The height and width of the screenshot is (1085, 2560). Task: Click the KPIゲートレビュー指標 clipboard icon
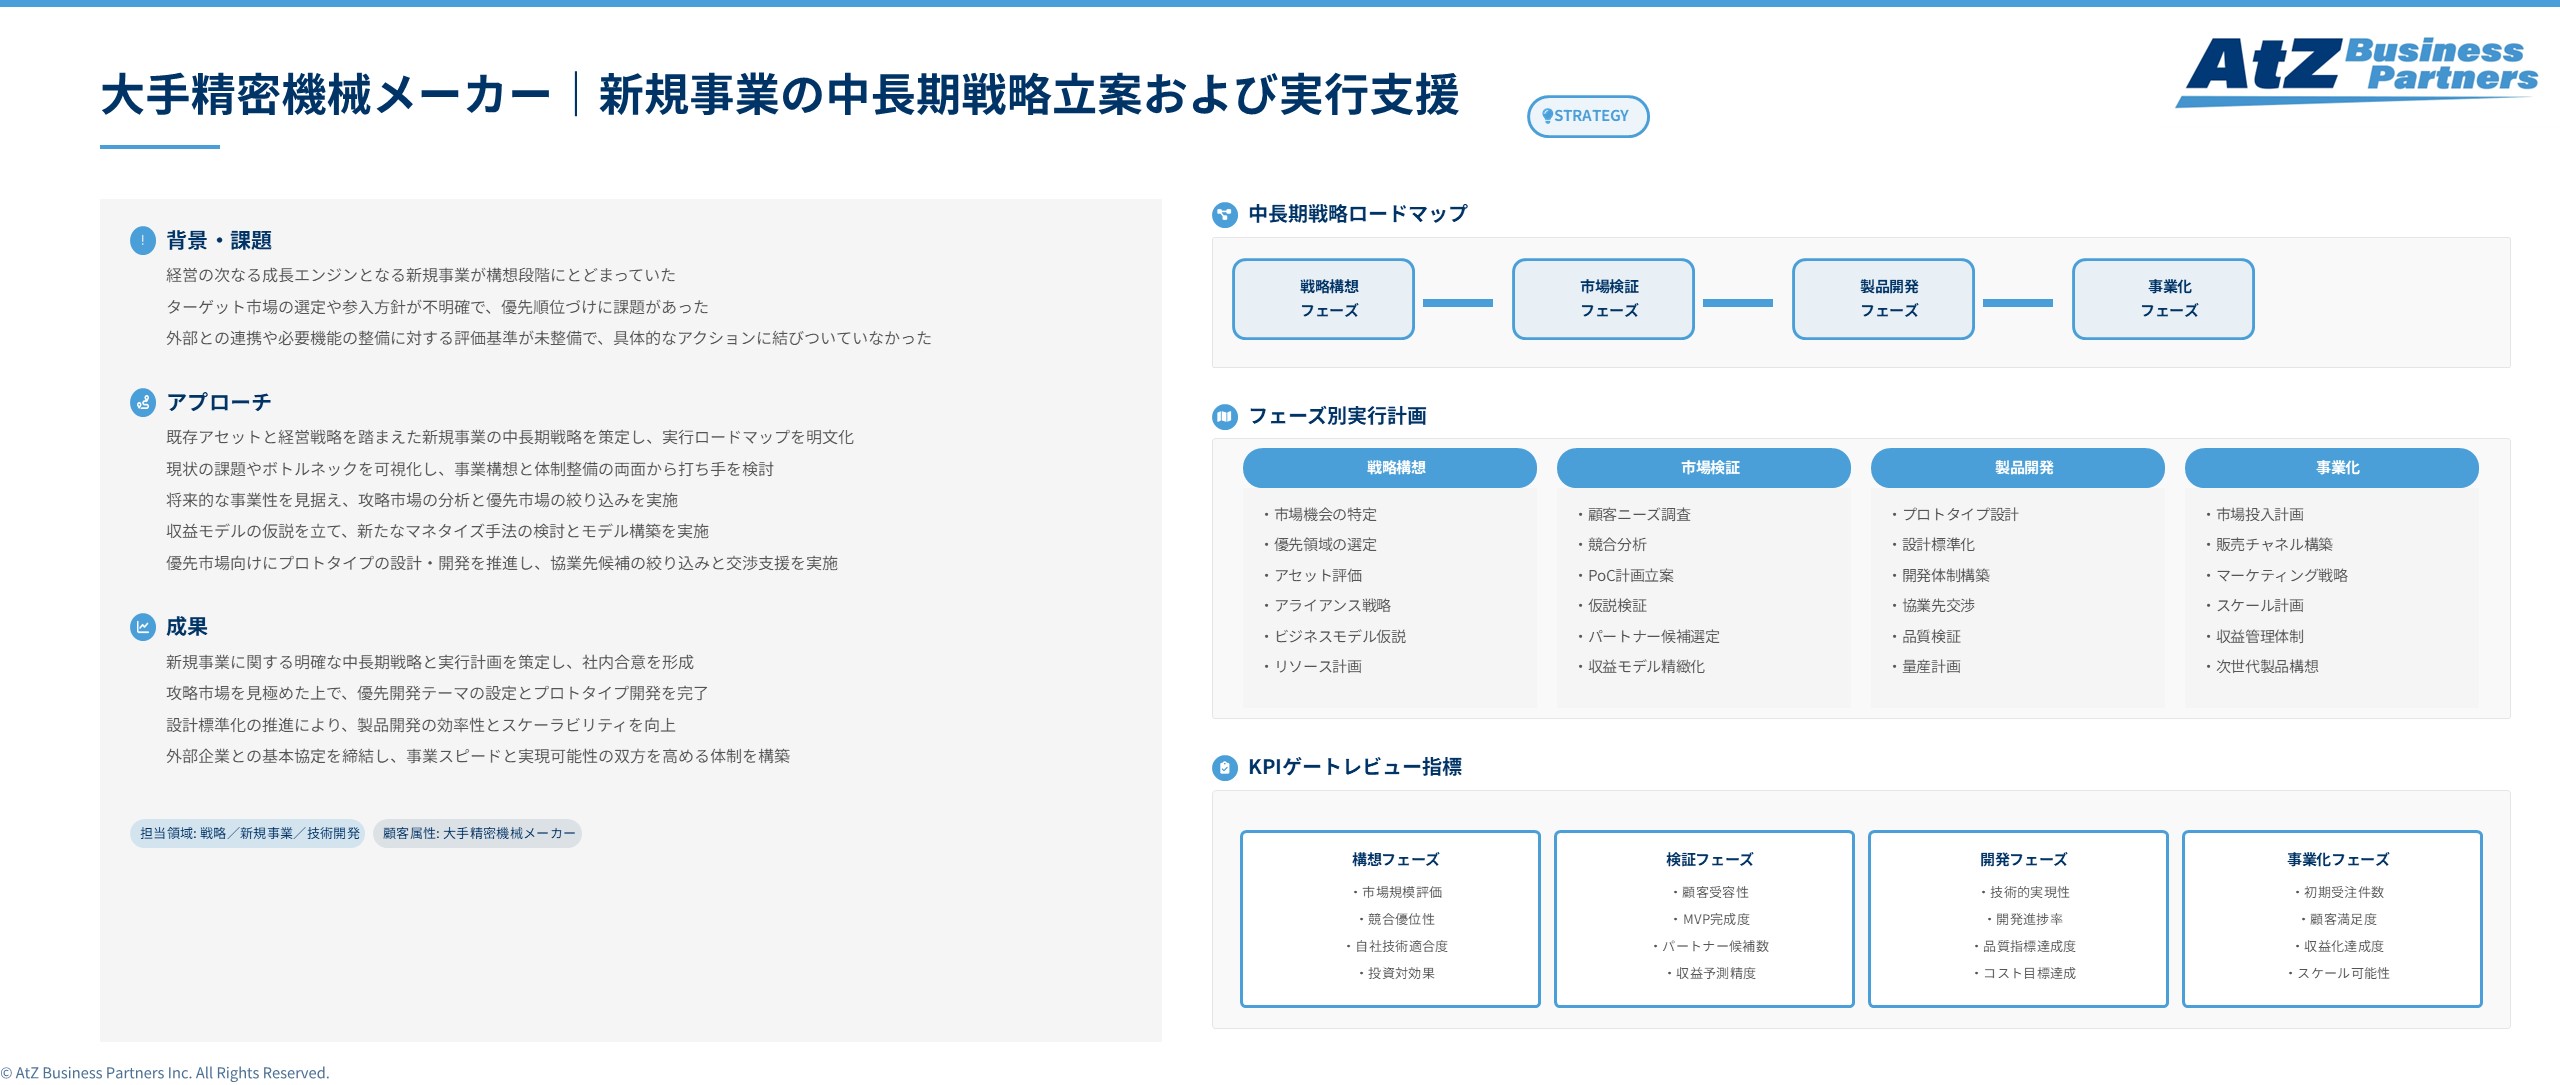tap(1224, 770)
